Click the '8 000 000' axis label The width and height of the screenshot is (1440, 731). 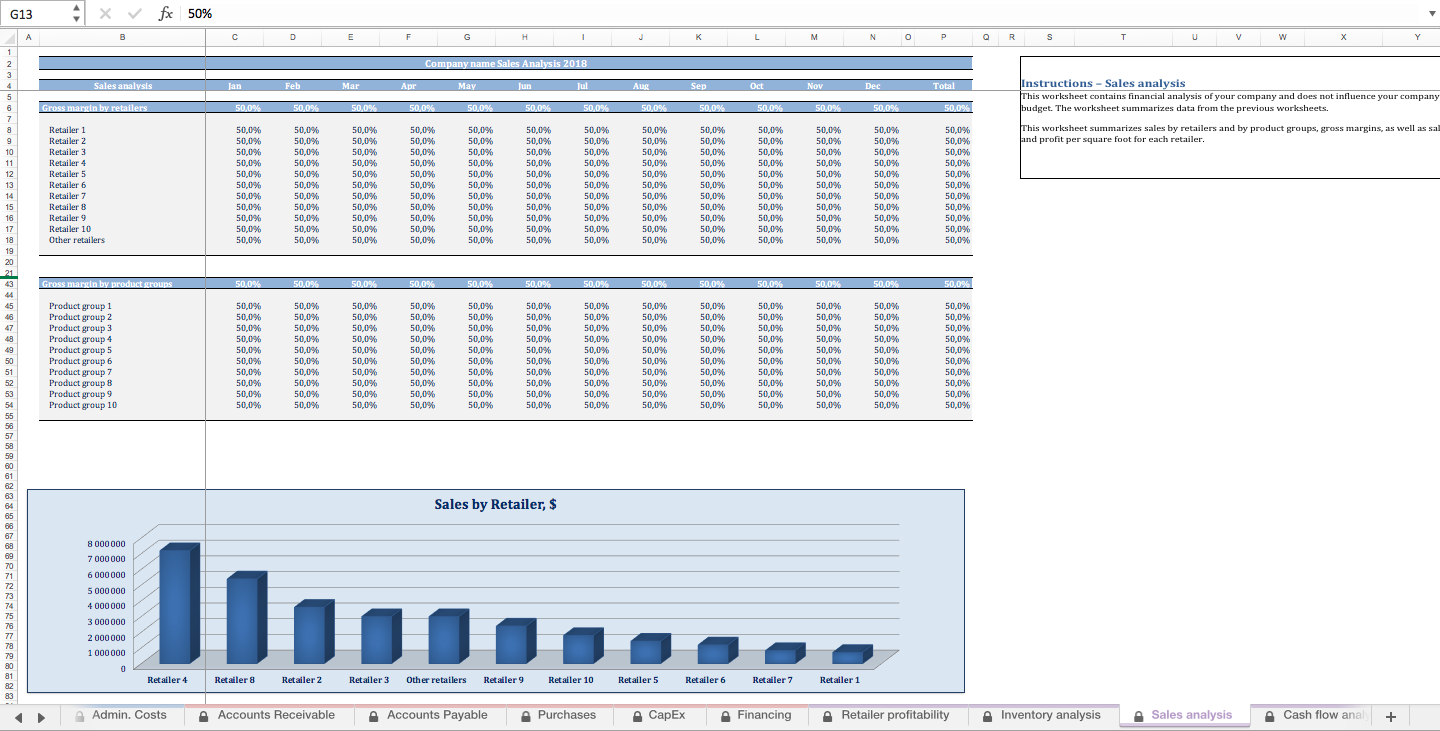106,543
